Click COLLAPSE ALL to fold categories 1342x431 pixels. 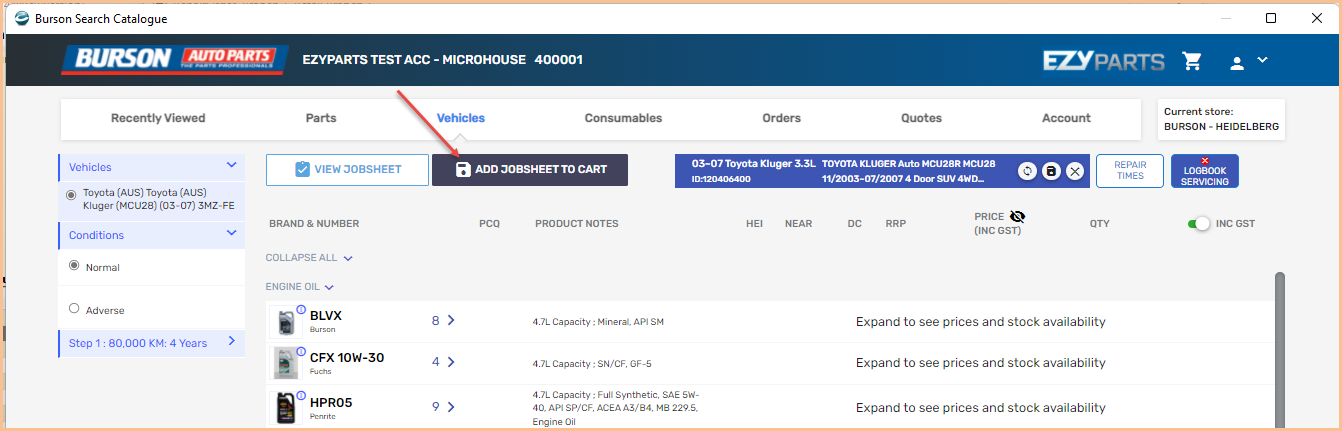309,258
